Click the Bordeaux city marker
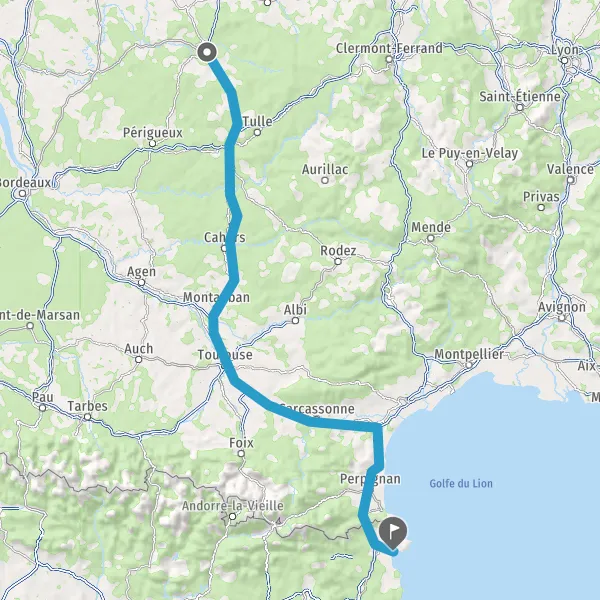 click(23, 194)
